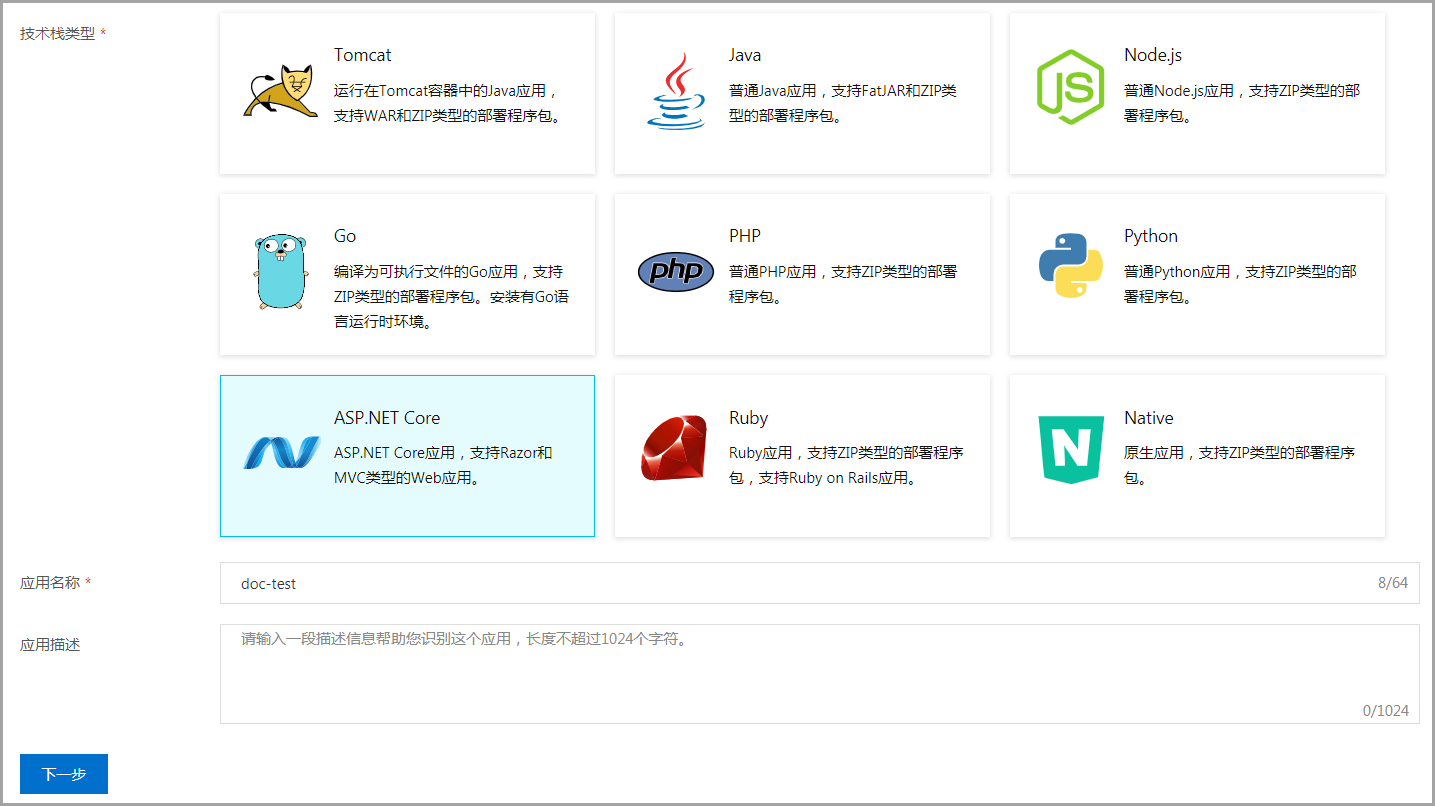Select the Python stack title

pyautogui.click(x=1151, y=236)
